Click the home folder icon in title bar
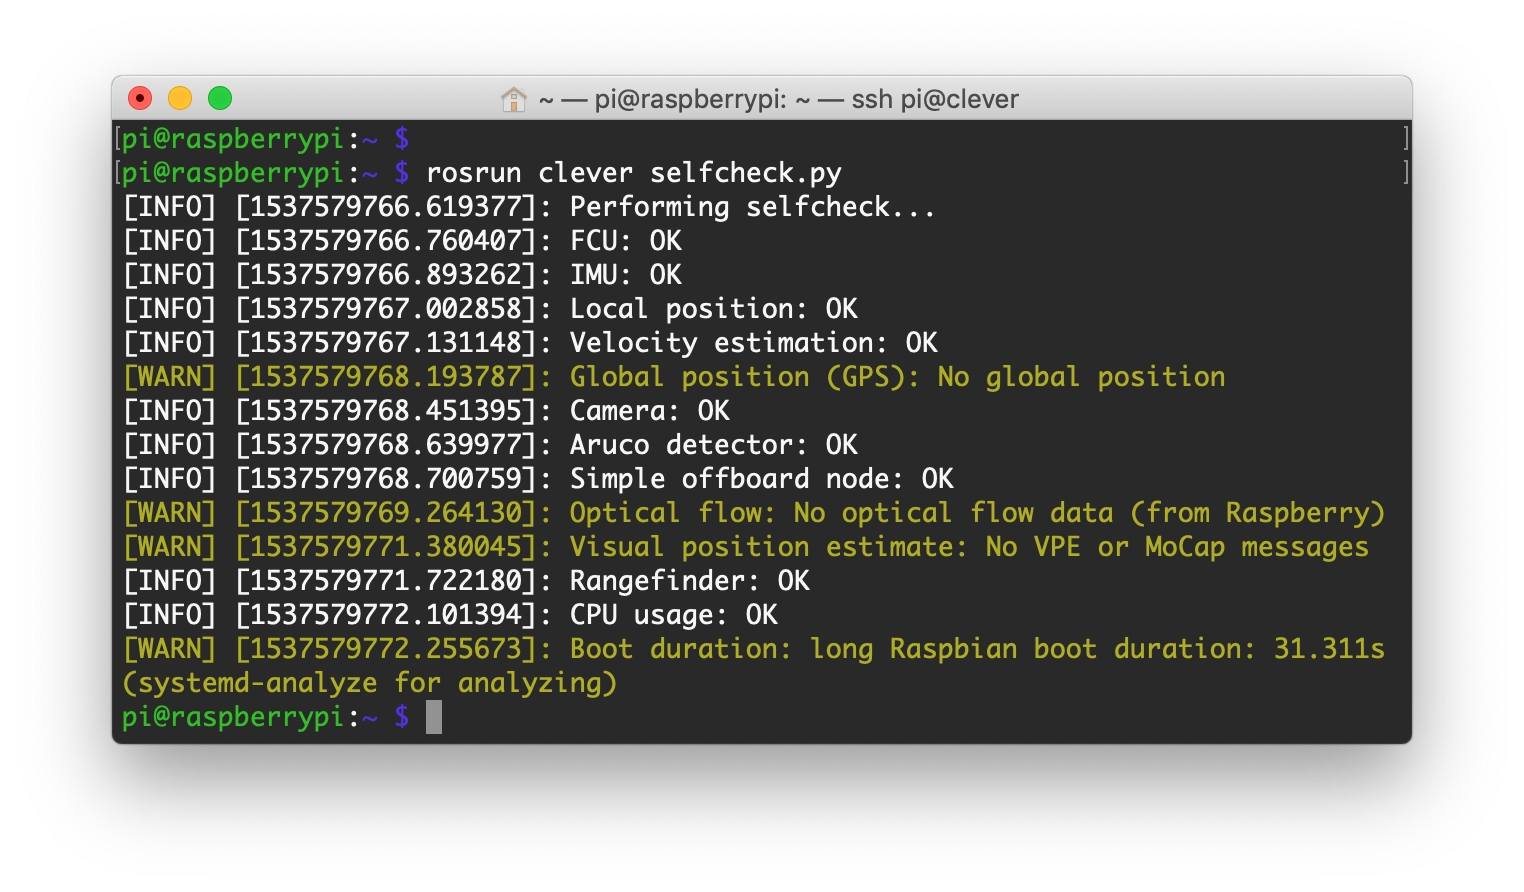The width and height of the screenshot is (1524, 892). (513, 99)
